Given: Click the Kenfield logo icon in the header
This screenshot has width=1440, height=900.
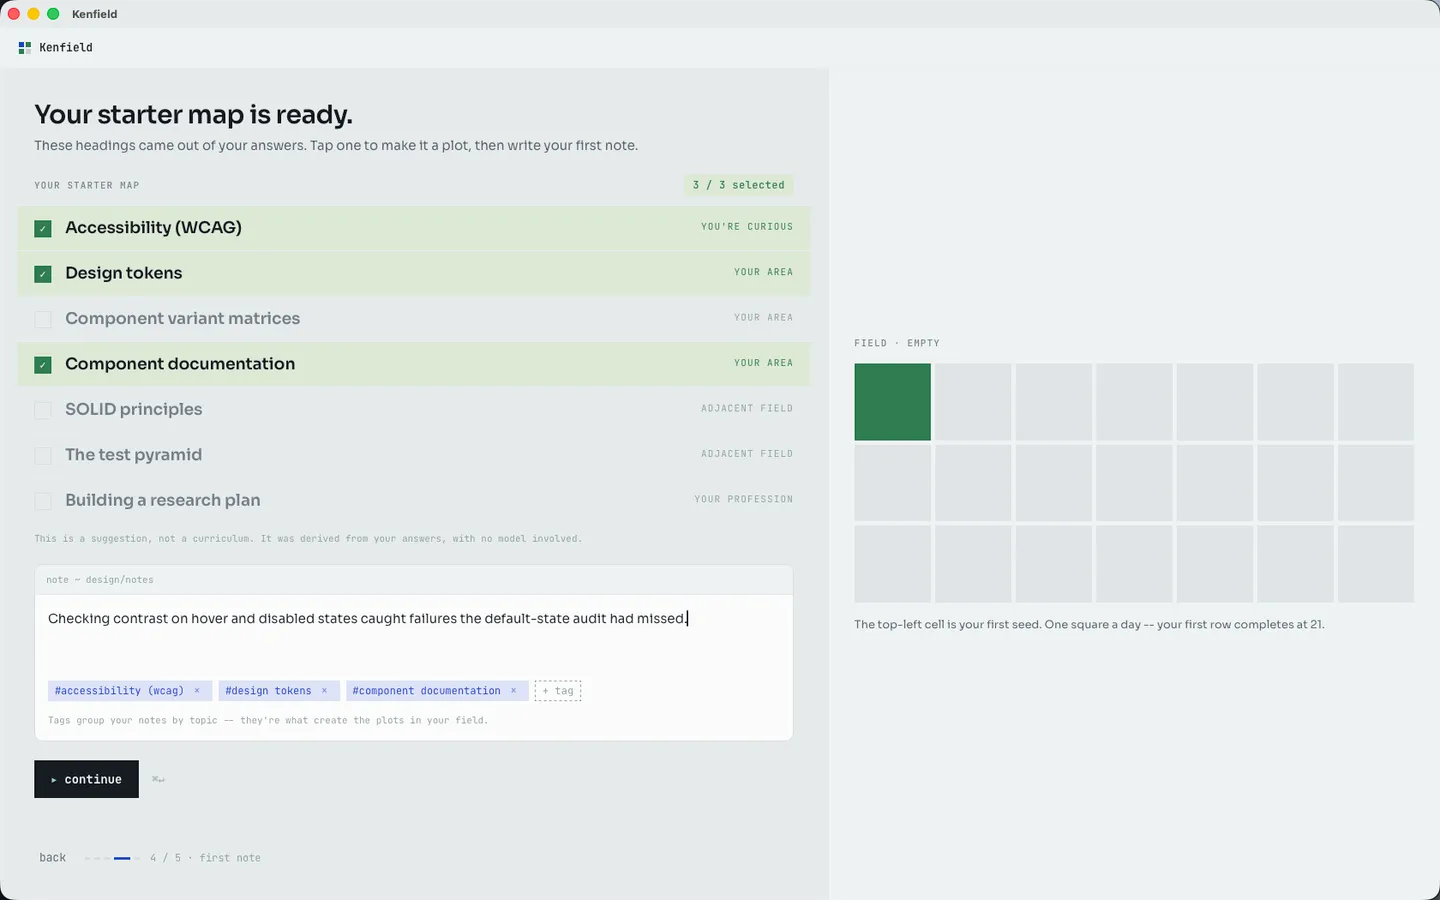Looking at the screenshot, I should point(25,47).
